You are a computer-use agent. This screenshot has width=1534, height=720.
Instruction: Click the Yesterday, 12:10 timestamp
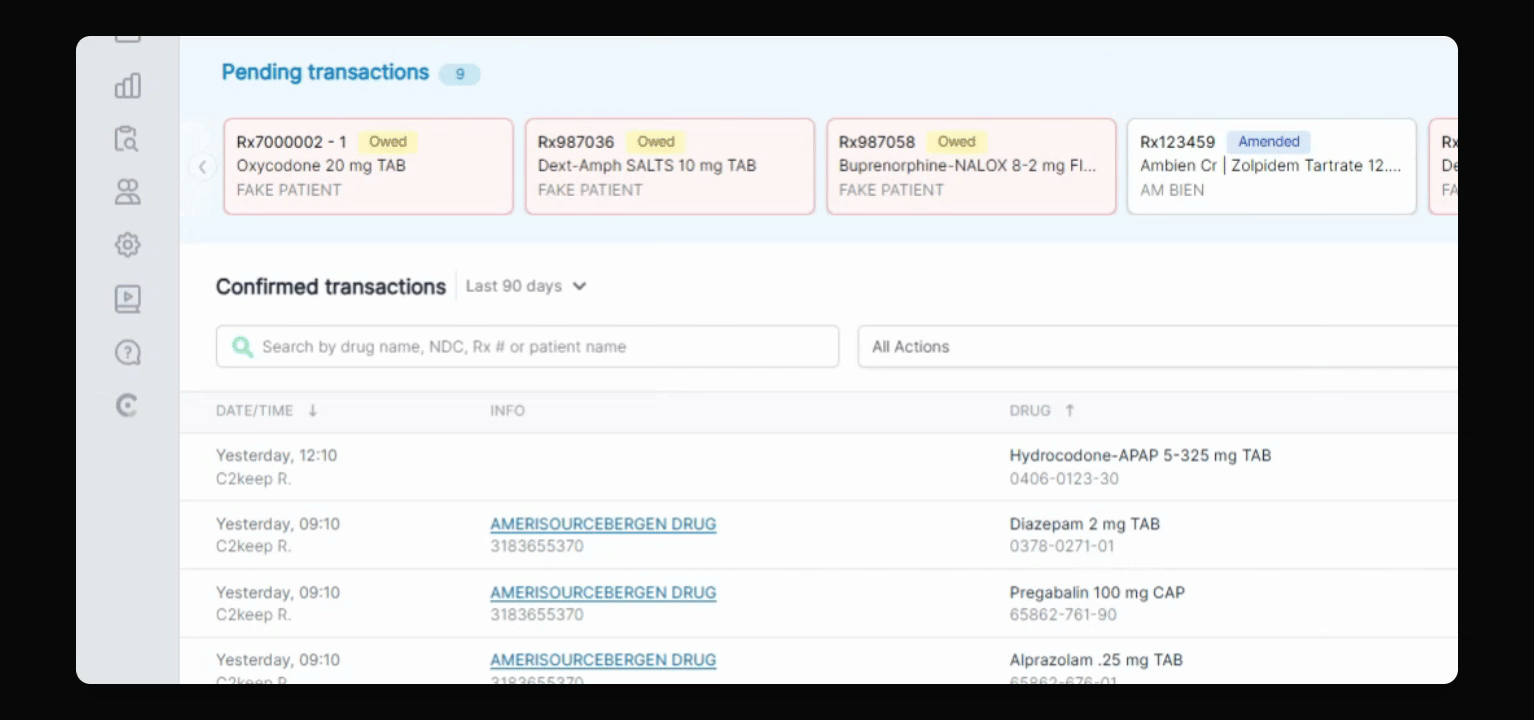[277, 456]
